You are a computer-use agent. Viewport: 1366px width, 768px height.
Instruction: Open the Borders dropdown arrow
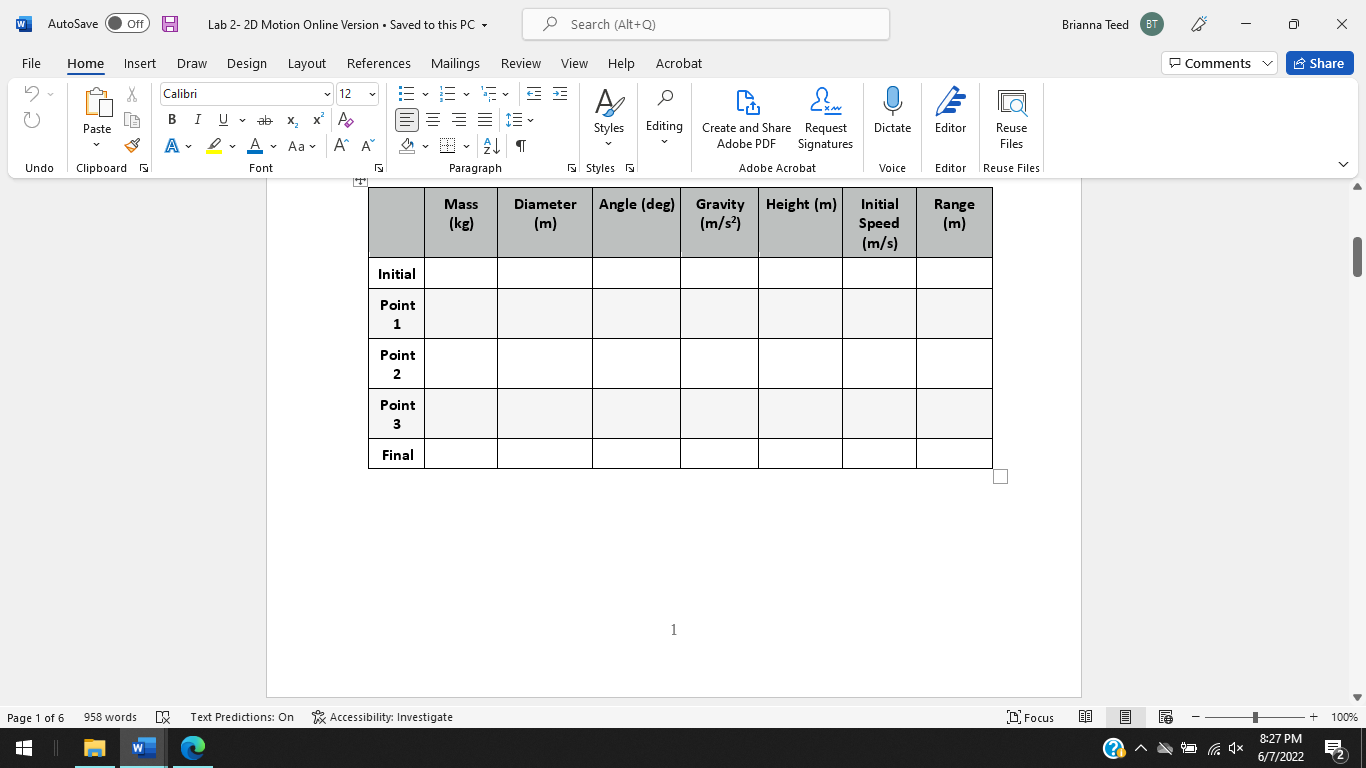click(466, 146)
